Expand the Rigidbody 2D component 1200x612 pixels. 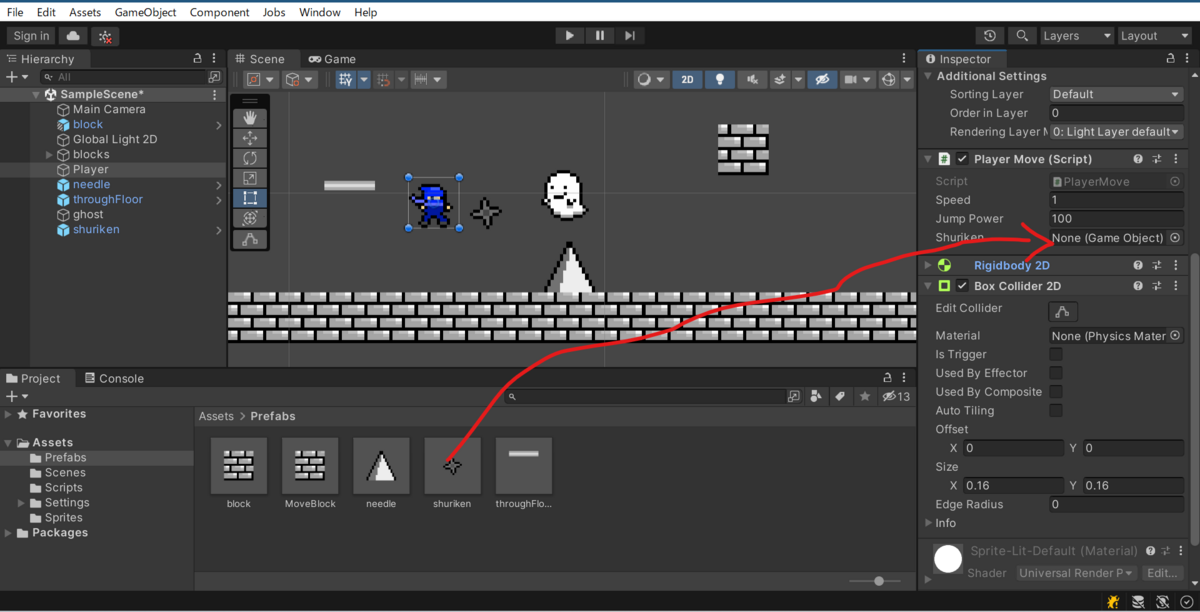(928, 265)
